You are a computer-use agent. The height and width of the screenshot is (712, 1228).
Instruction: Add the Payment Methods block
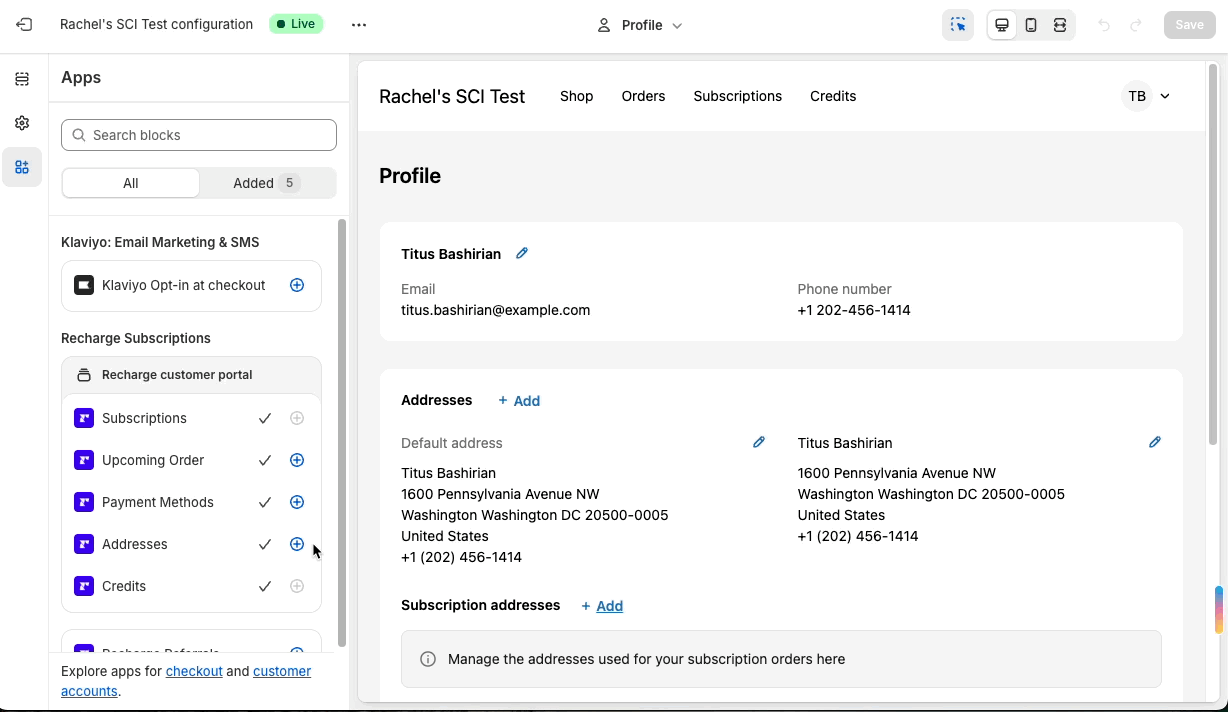click(x=297, y=502)
